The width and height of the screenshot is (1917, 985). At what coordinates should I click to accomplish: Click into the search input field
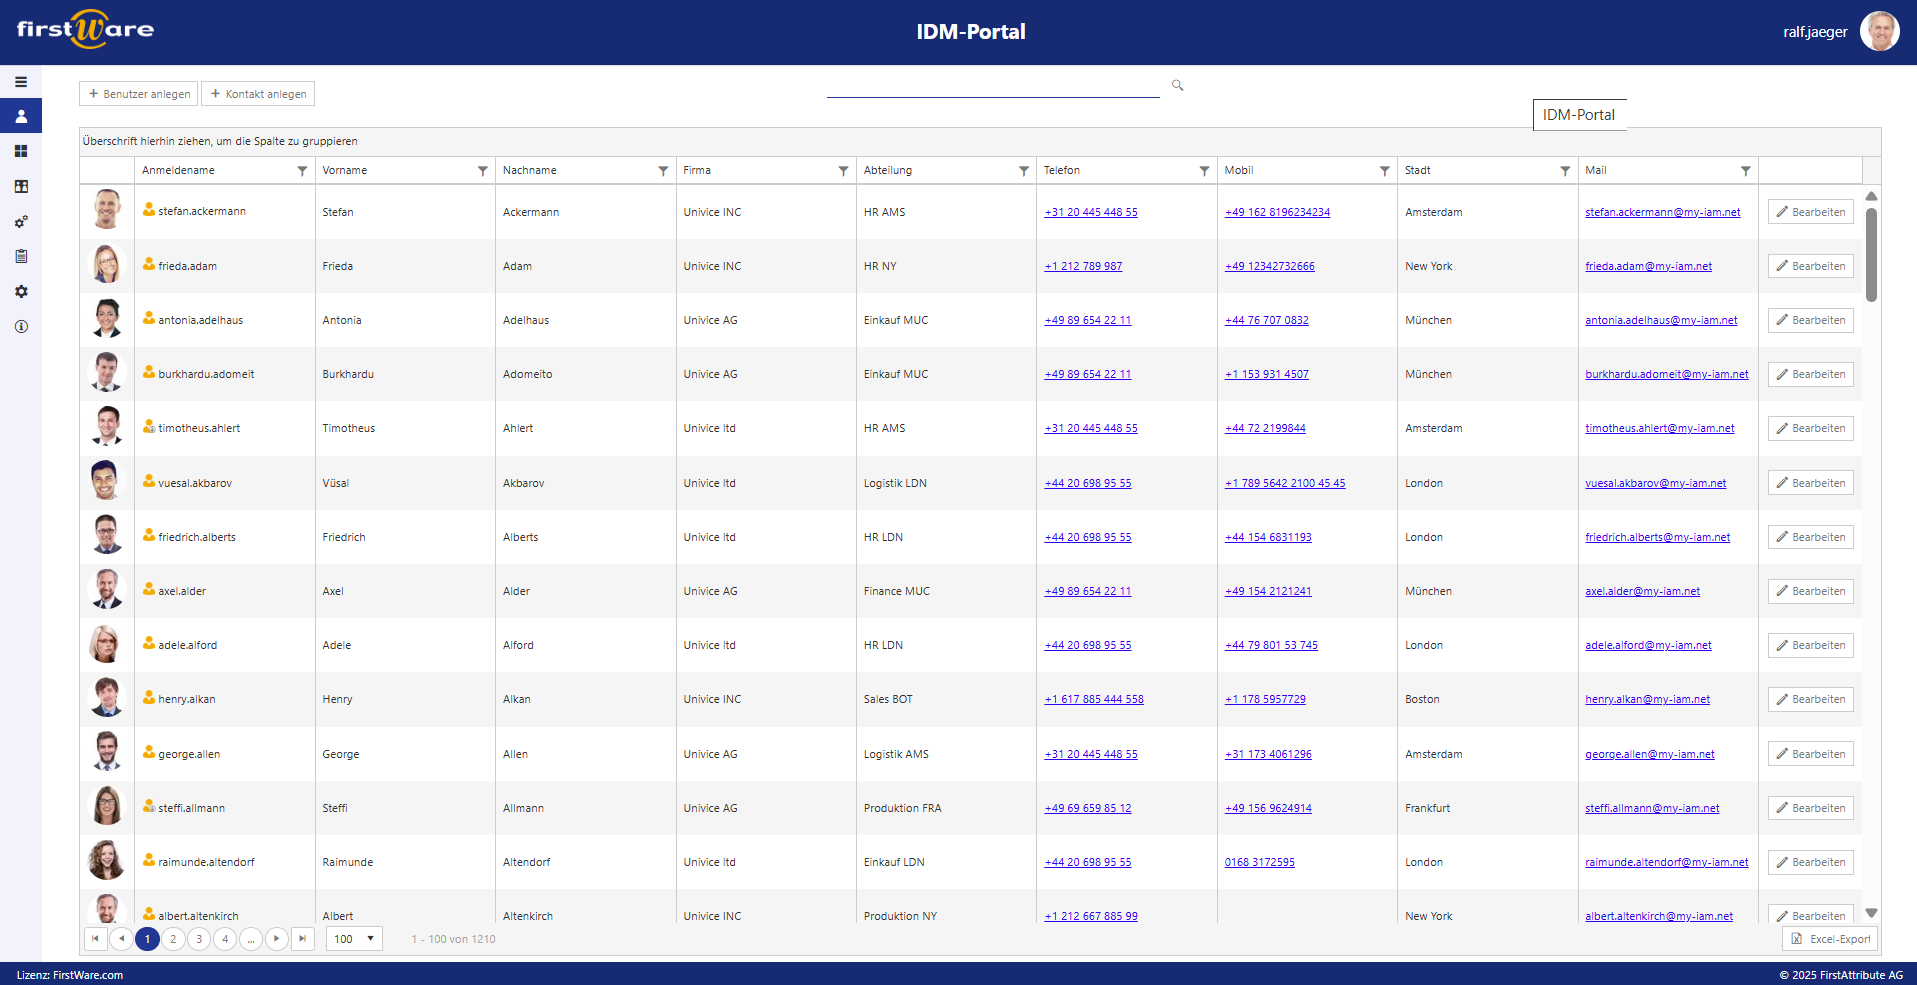(x=992, y=86)
